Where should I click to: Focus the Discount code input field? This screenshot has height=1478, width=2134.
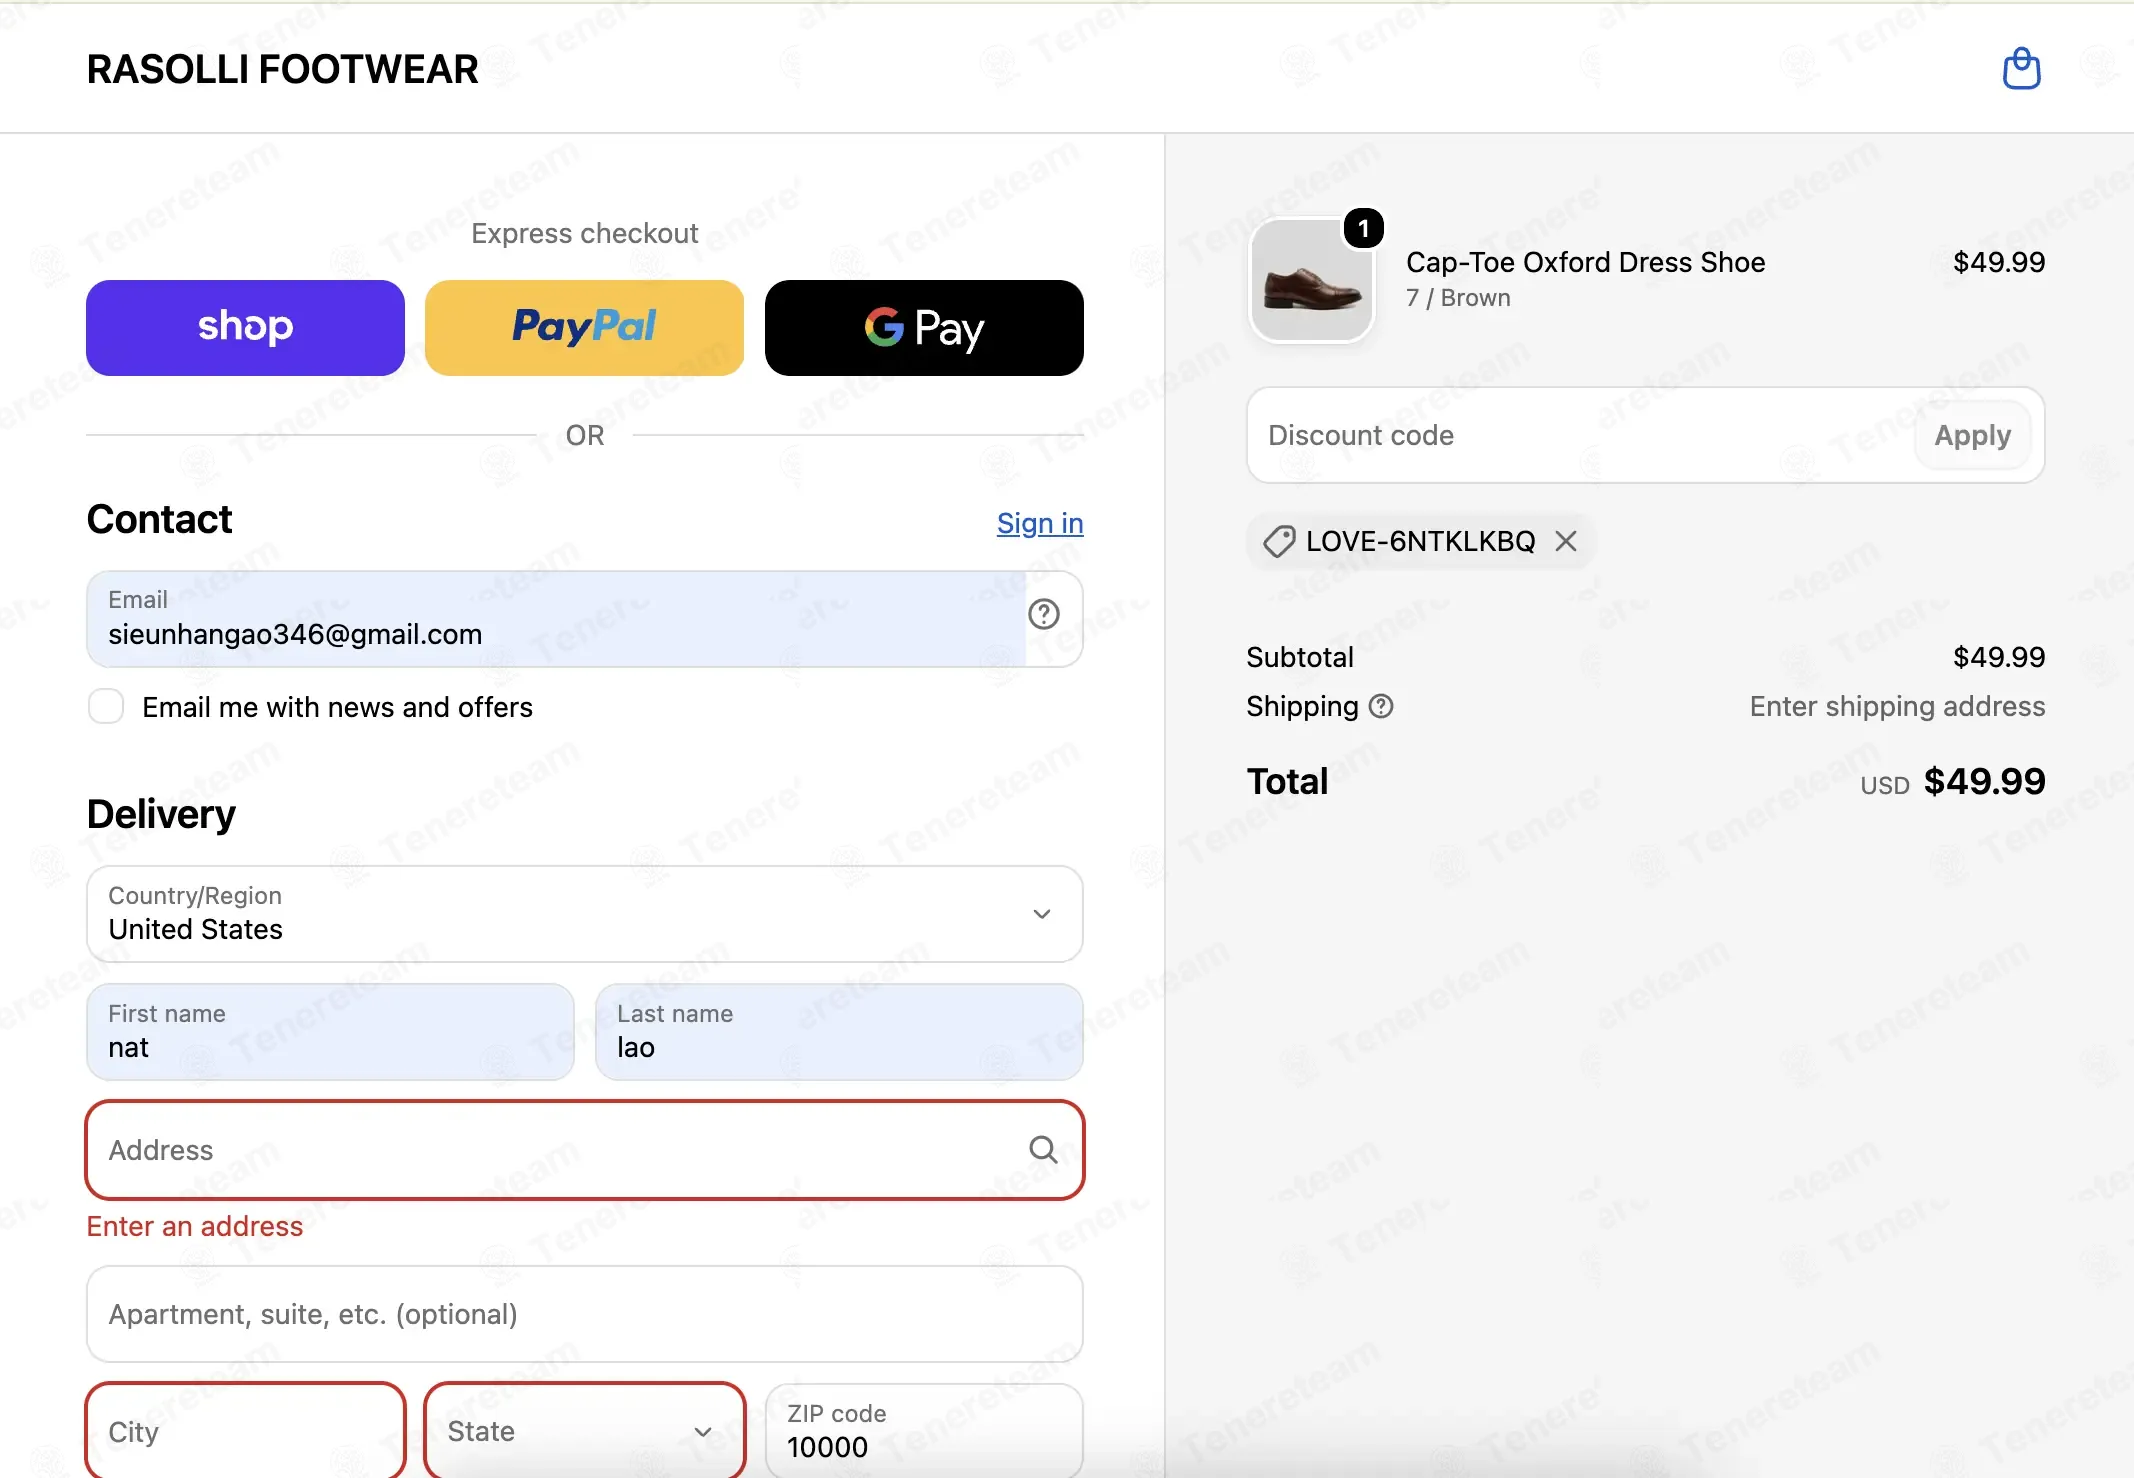pos(1580,435)
